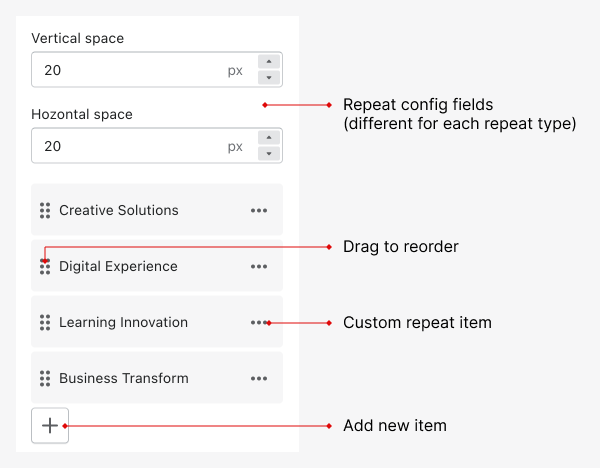Screen dimensions: 600x468
Task: Click the px unit in Vertical space
Action: click(235, 71)
